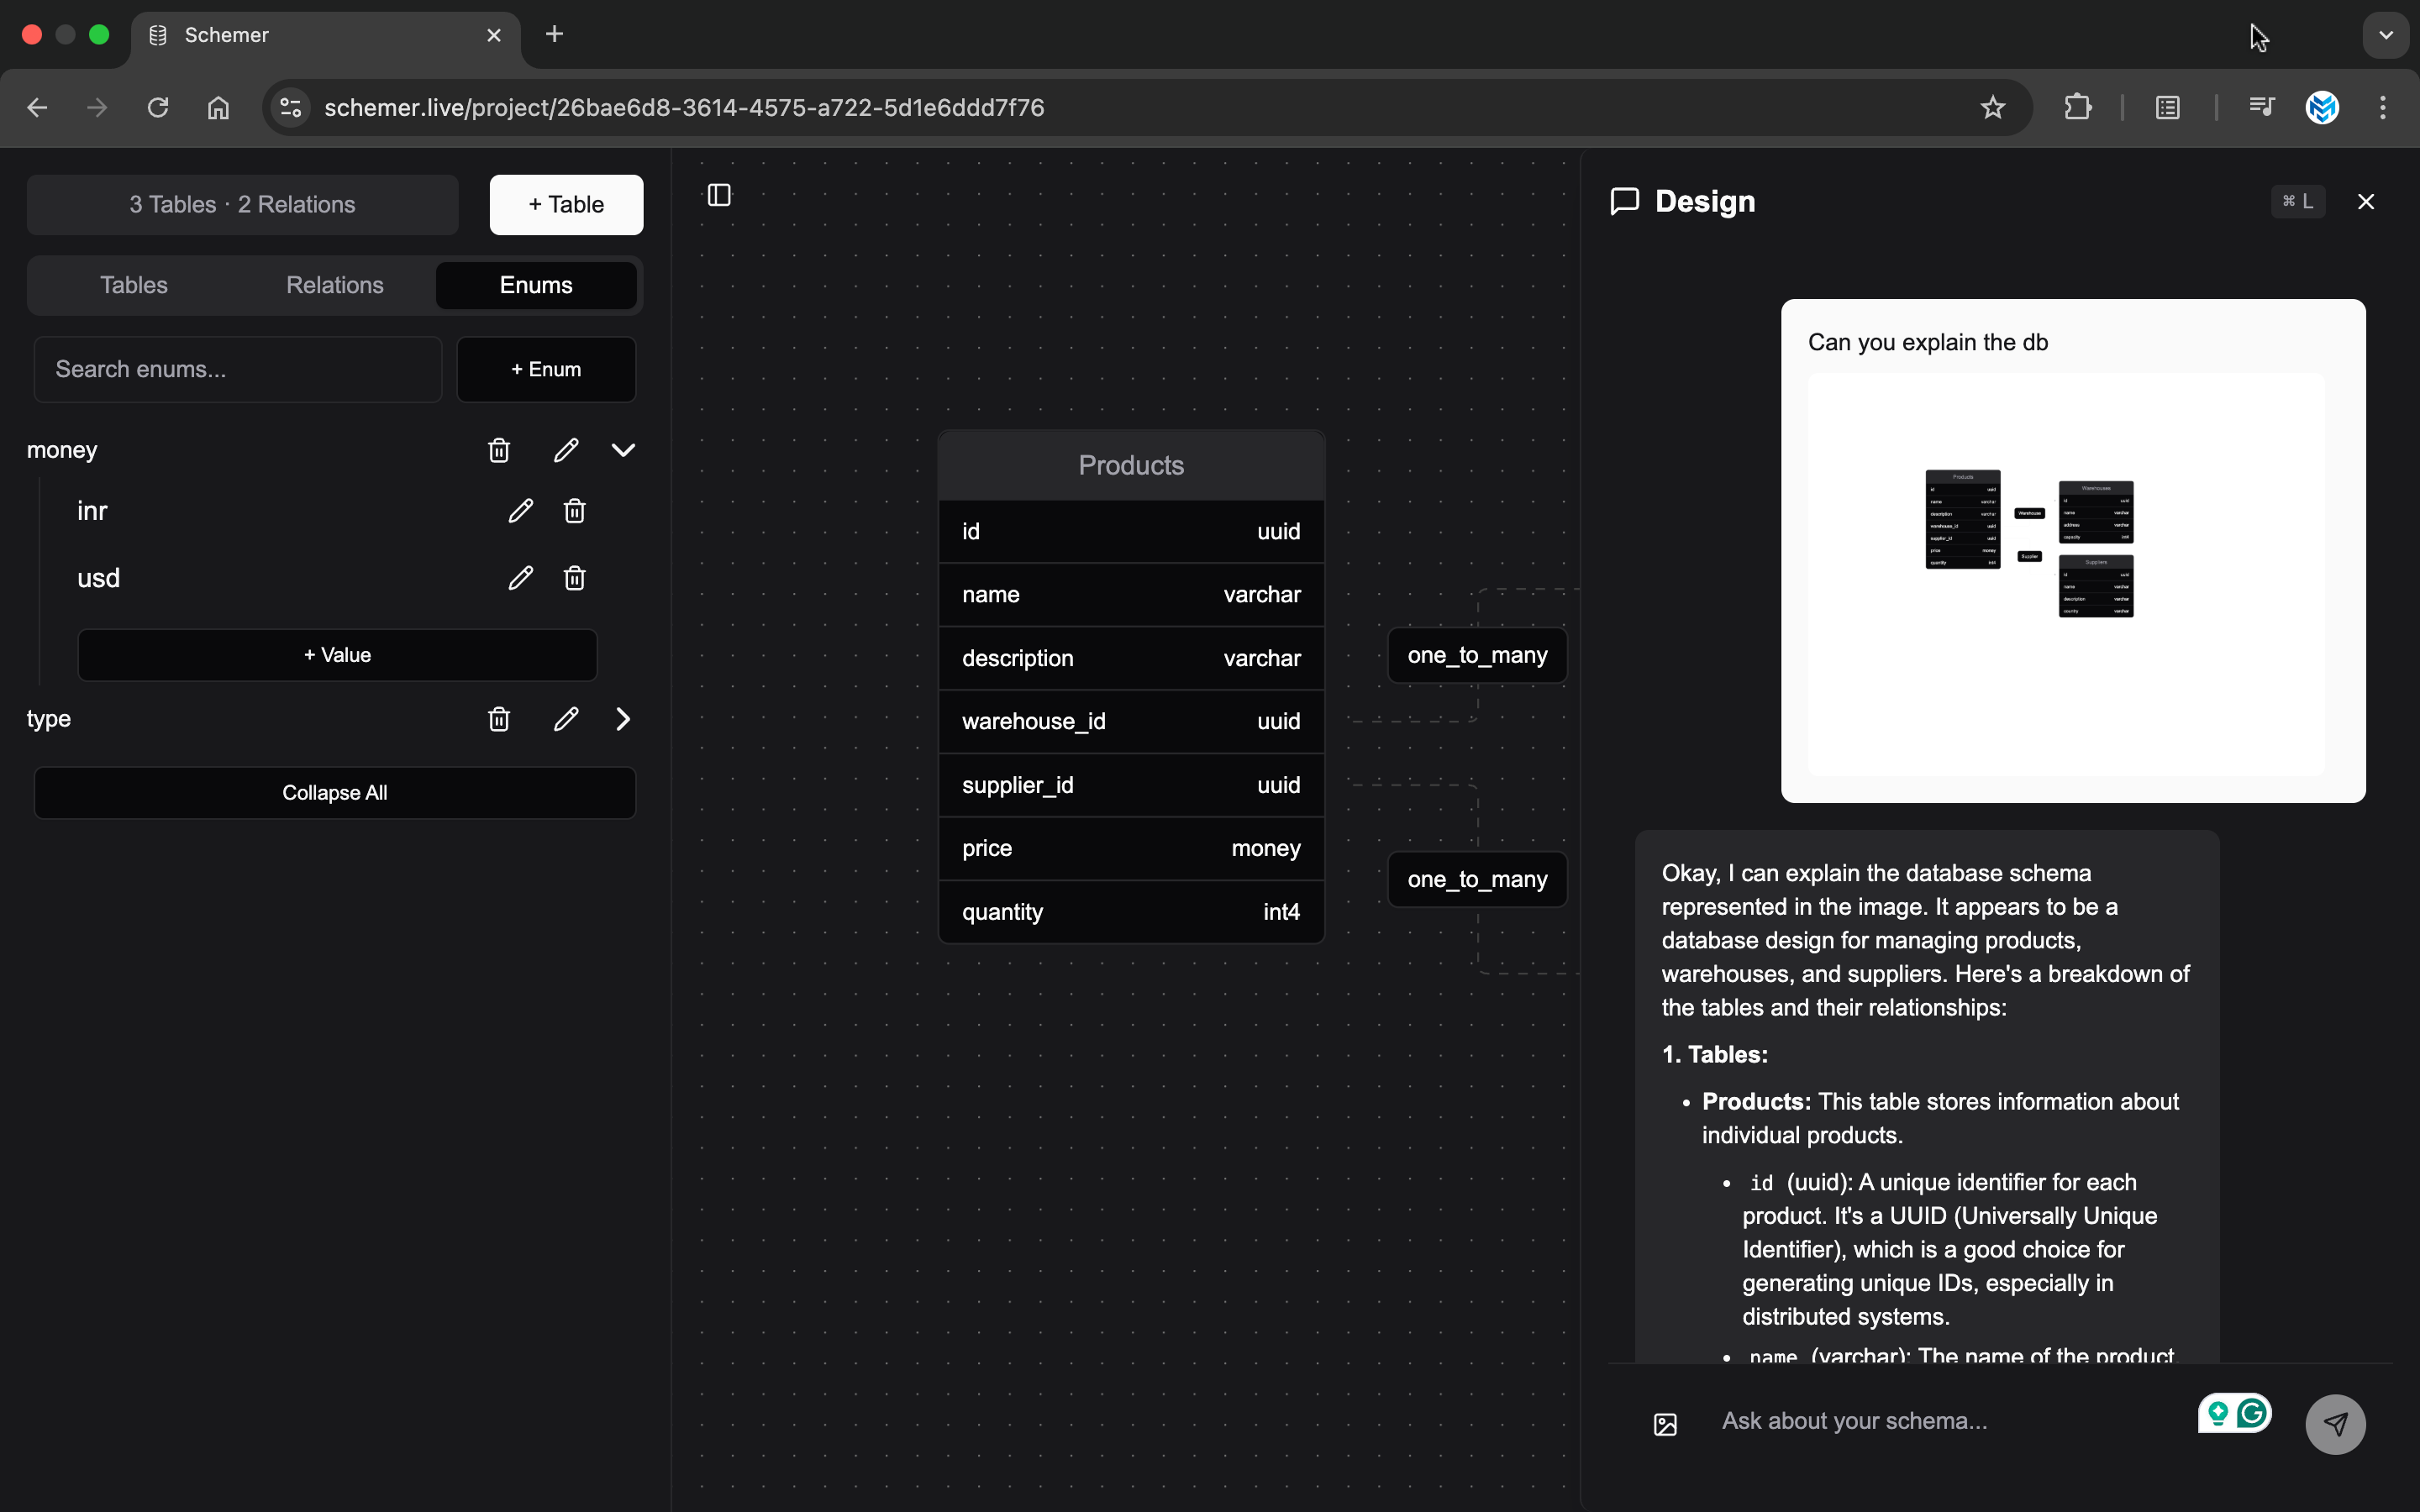This screenshot has height=1512, width=2420.
Task: Delete the money enum
Action: coord(499,450)
